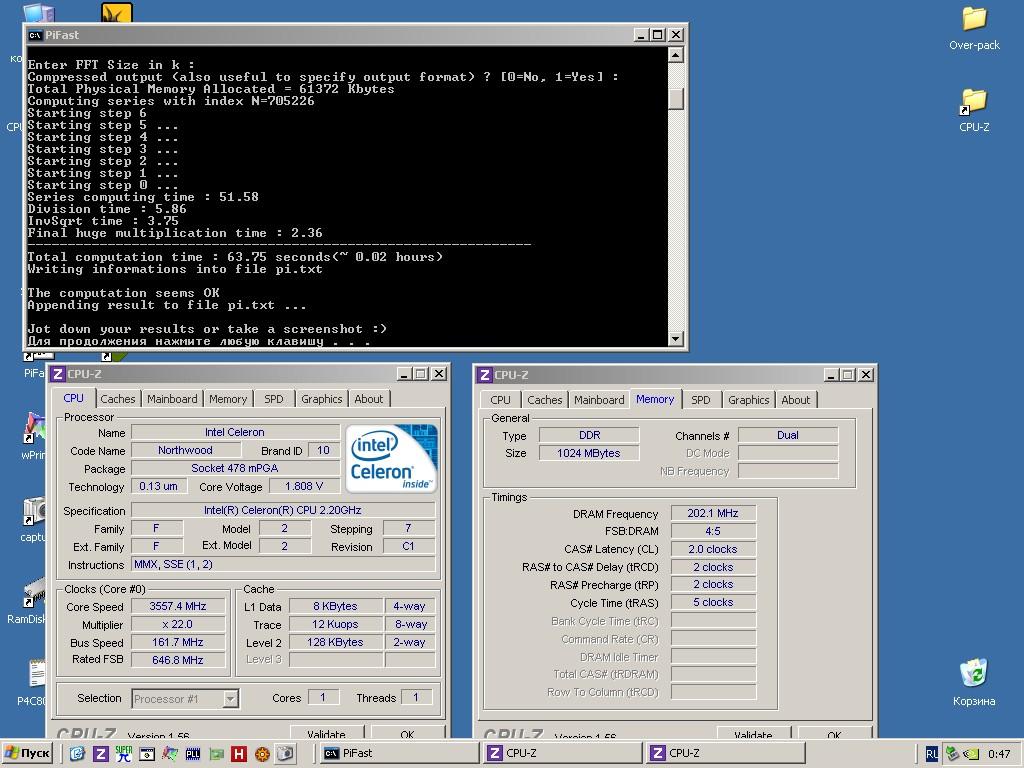
Task: Expand the Processor #1 selection dropdown
Action: click(230, 699)
